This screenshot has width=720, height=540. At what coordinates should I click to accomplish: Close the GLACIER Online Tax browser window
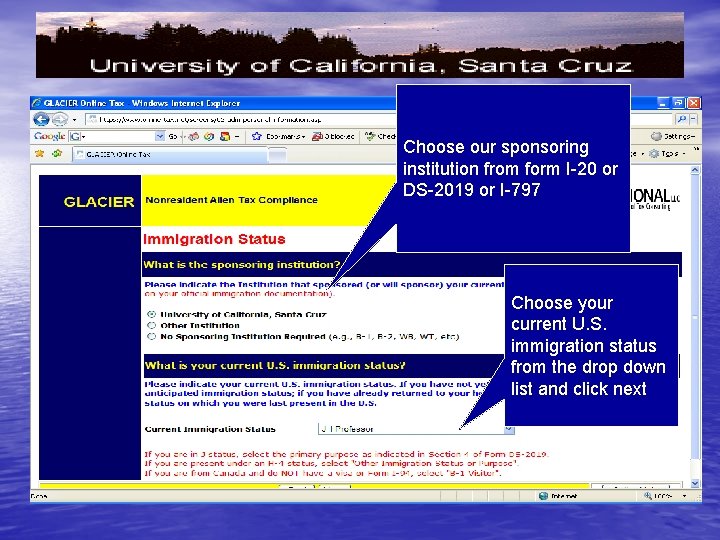(693, 103)
